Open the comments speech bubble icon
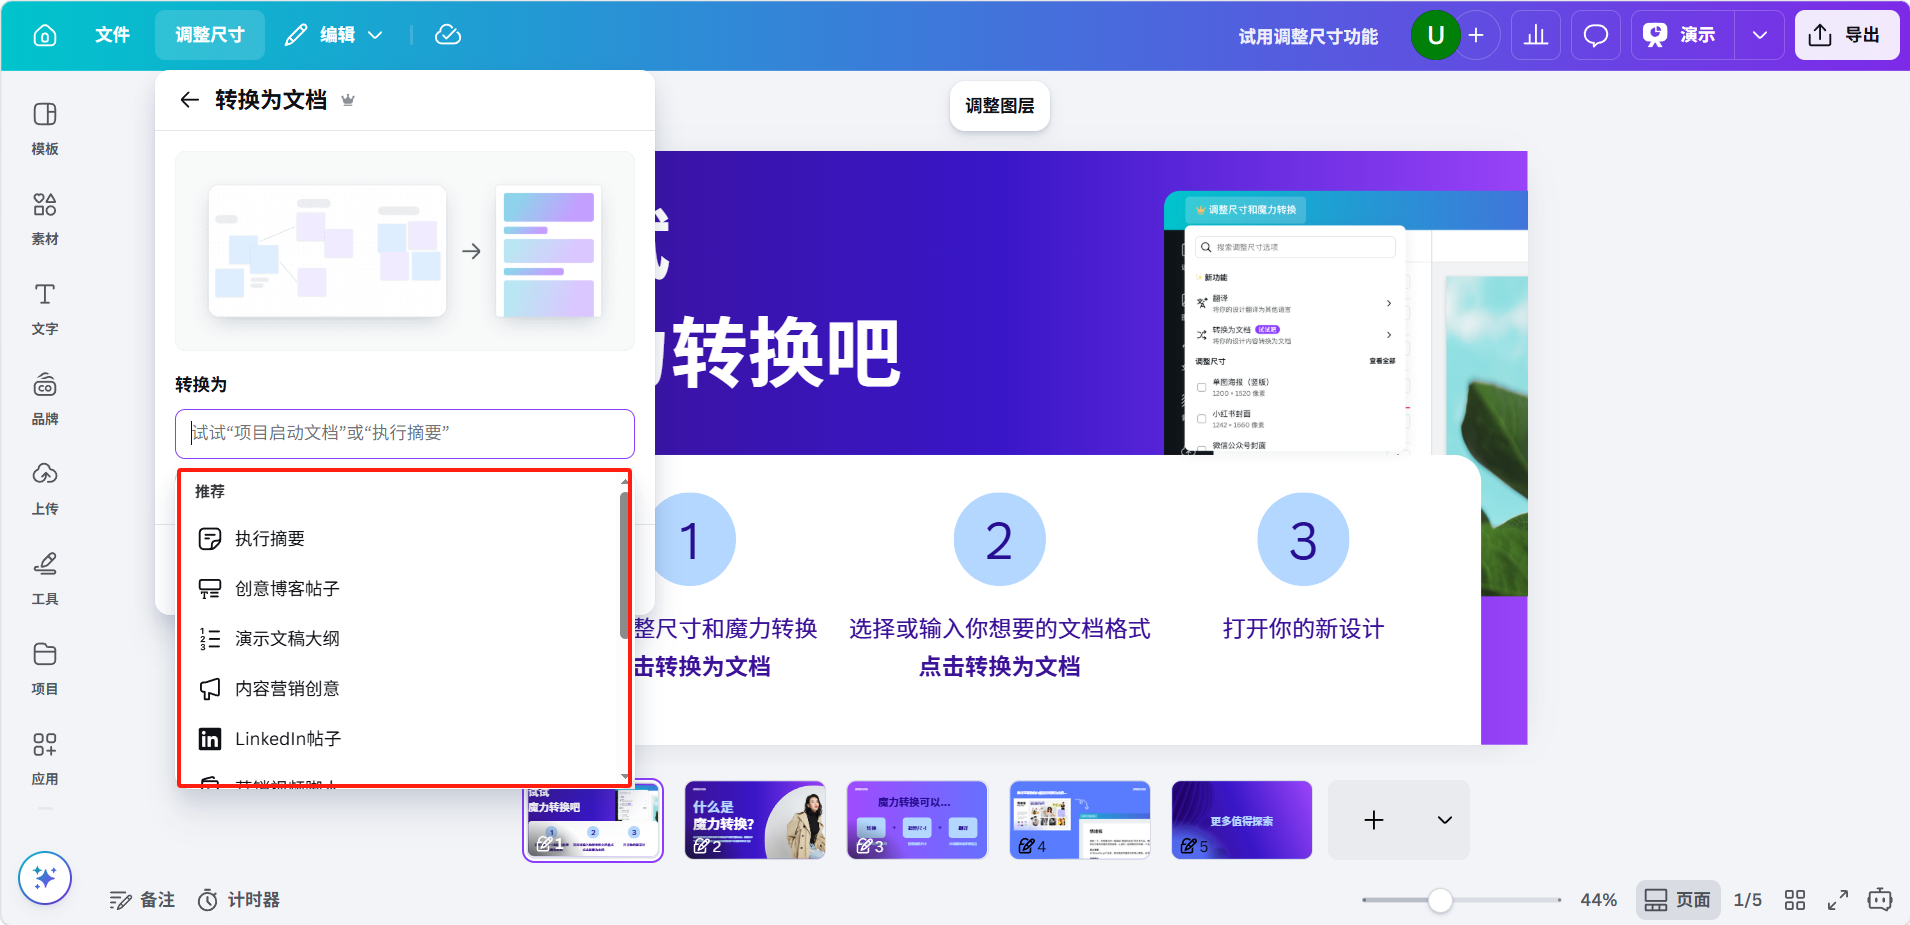Screen dimensions: 1910x925 [x=1595, y=36]
